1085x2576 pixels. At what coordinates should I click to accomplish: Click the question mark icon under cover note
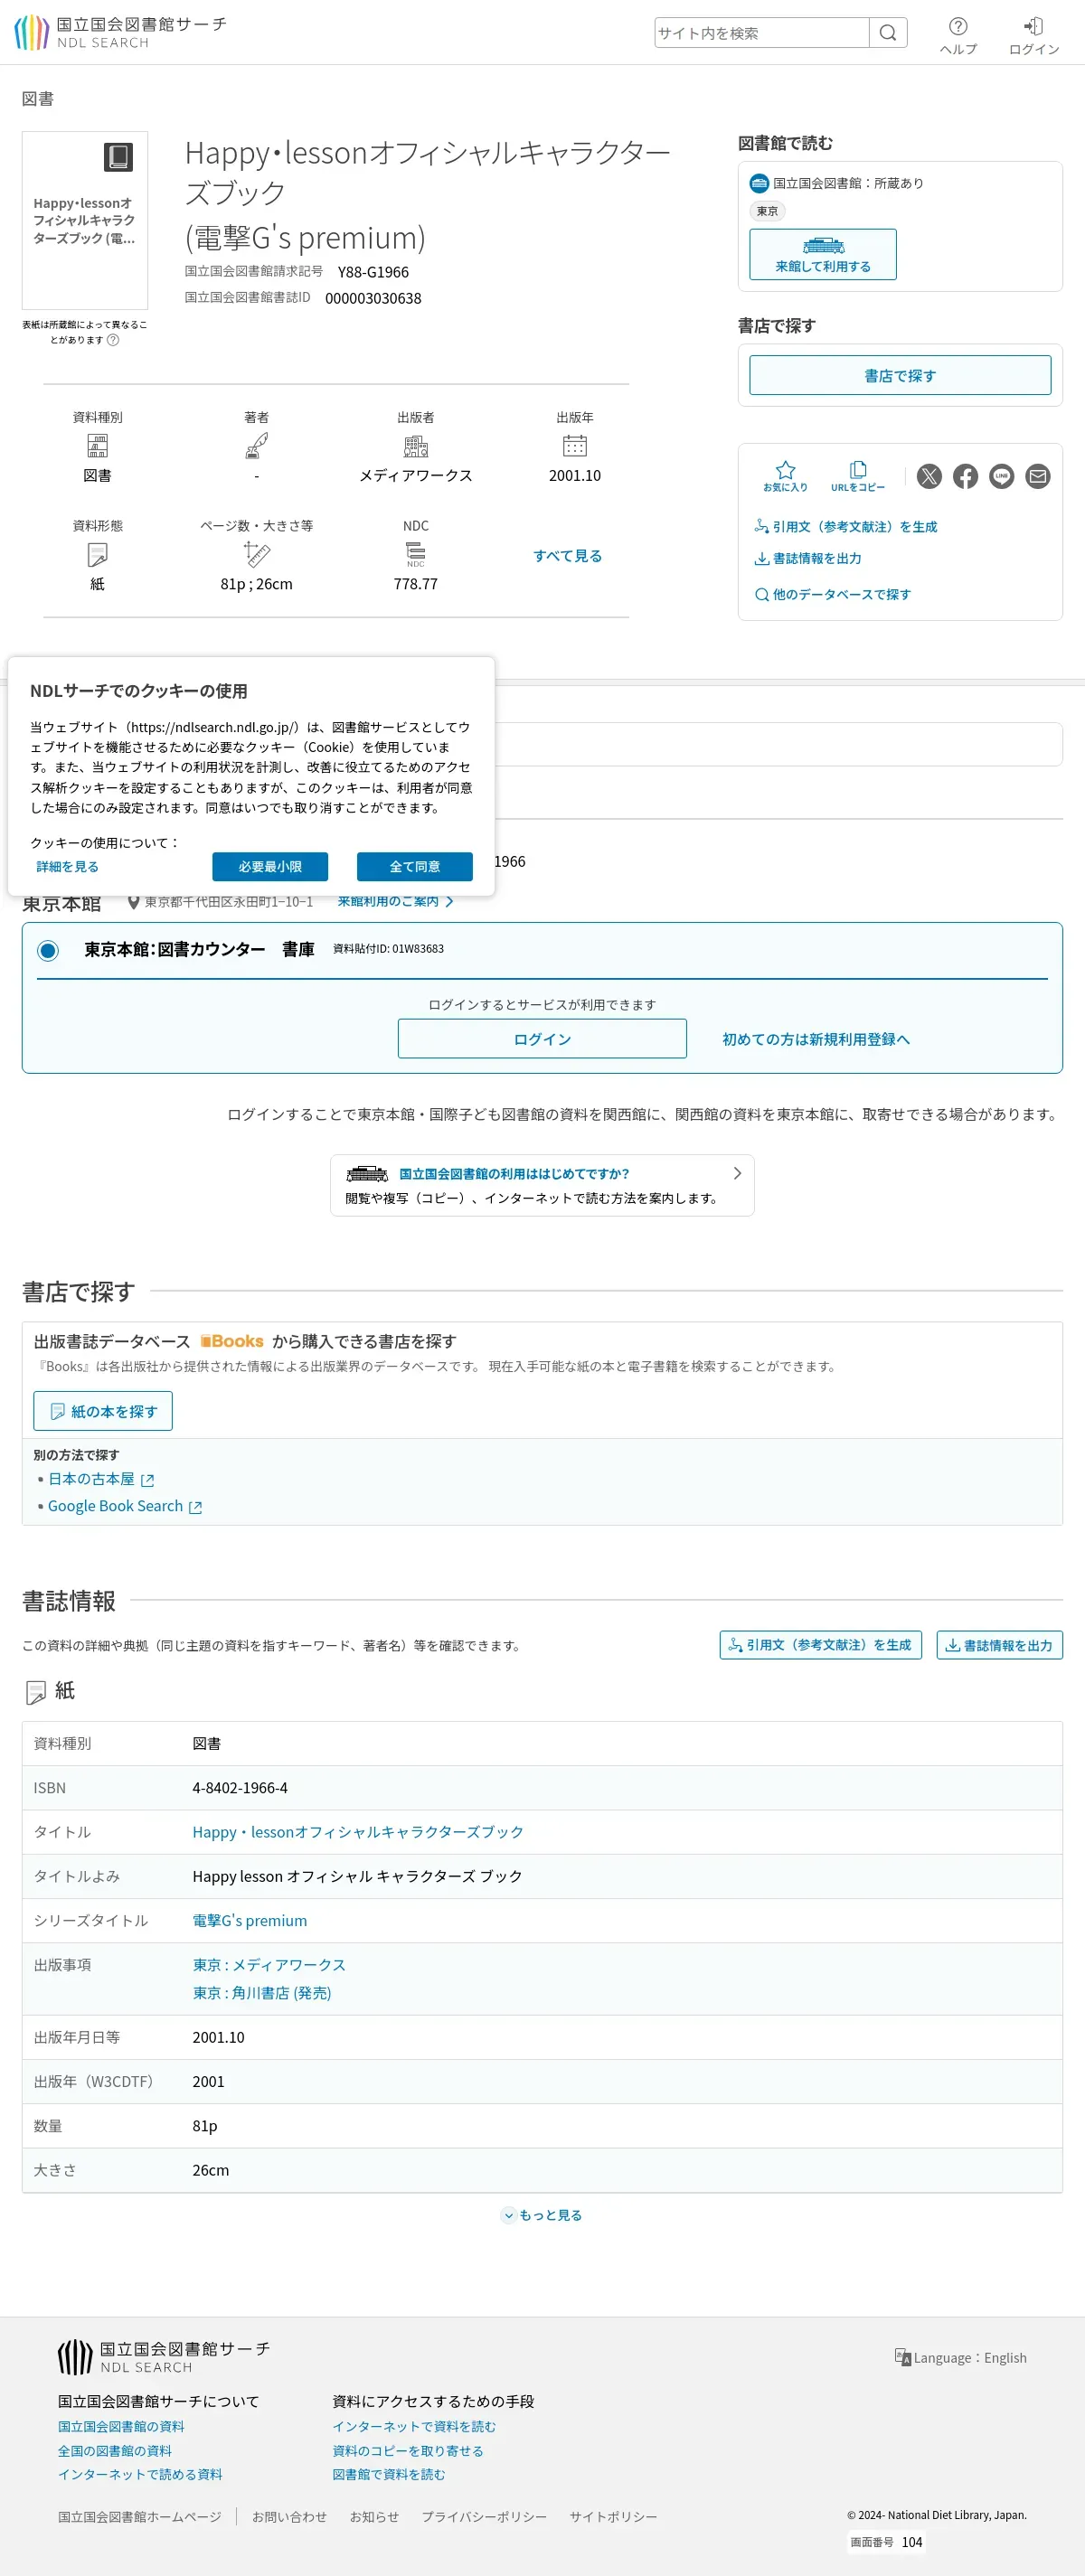tap(113, 340)
